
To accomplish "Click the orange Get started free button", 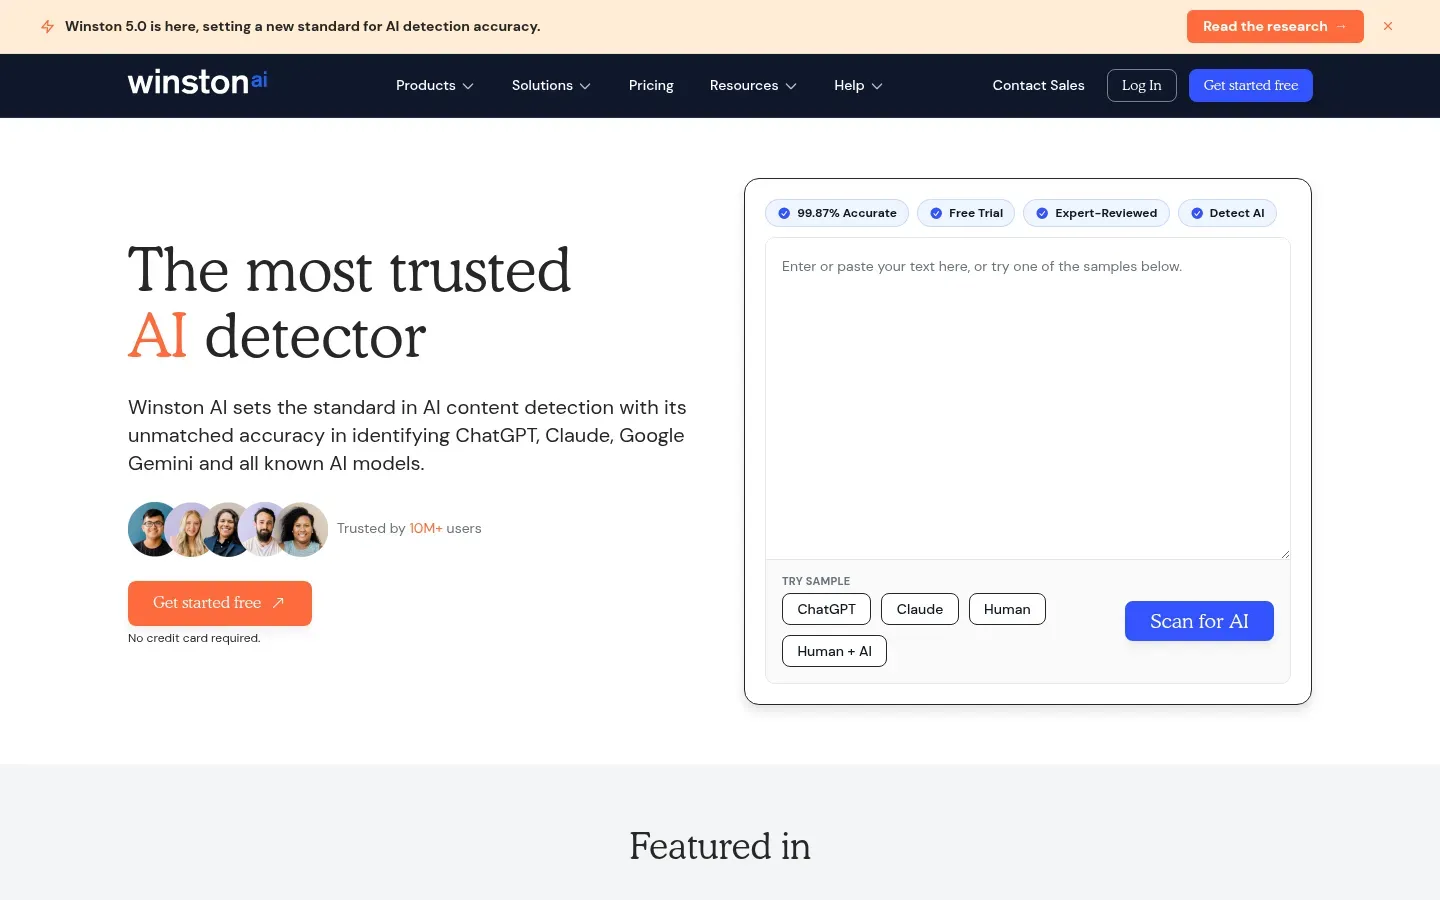I will [x=220, y=603].
